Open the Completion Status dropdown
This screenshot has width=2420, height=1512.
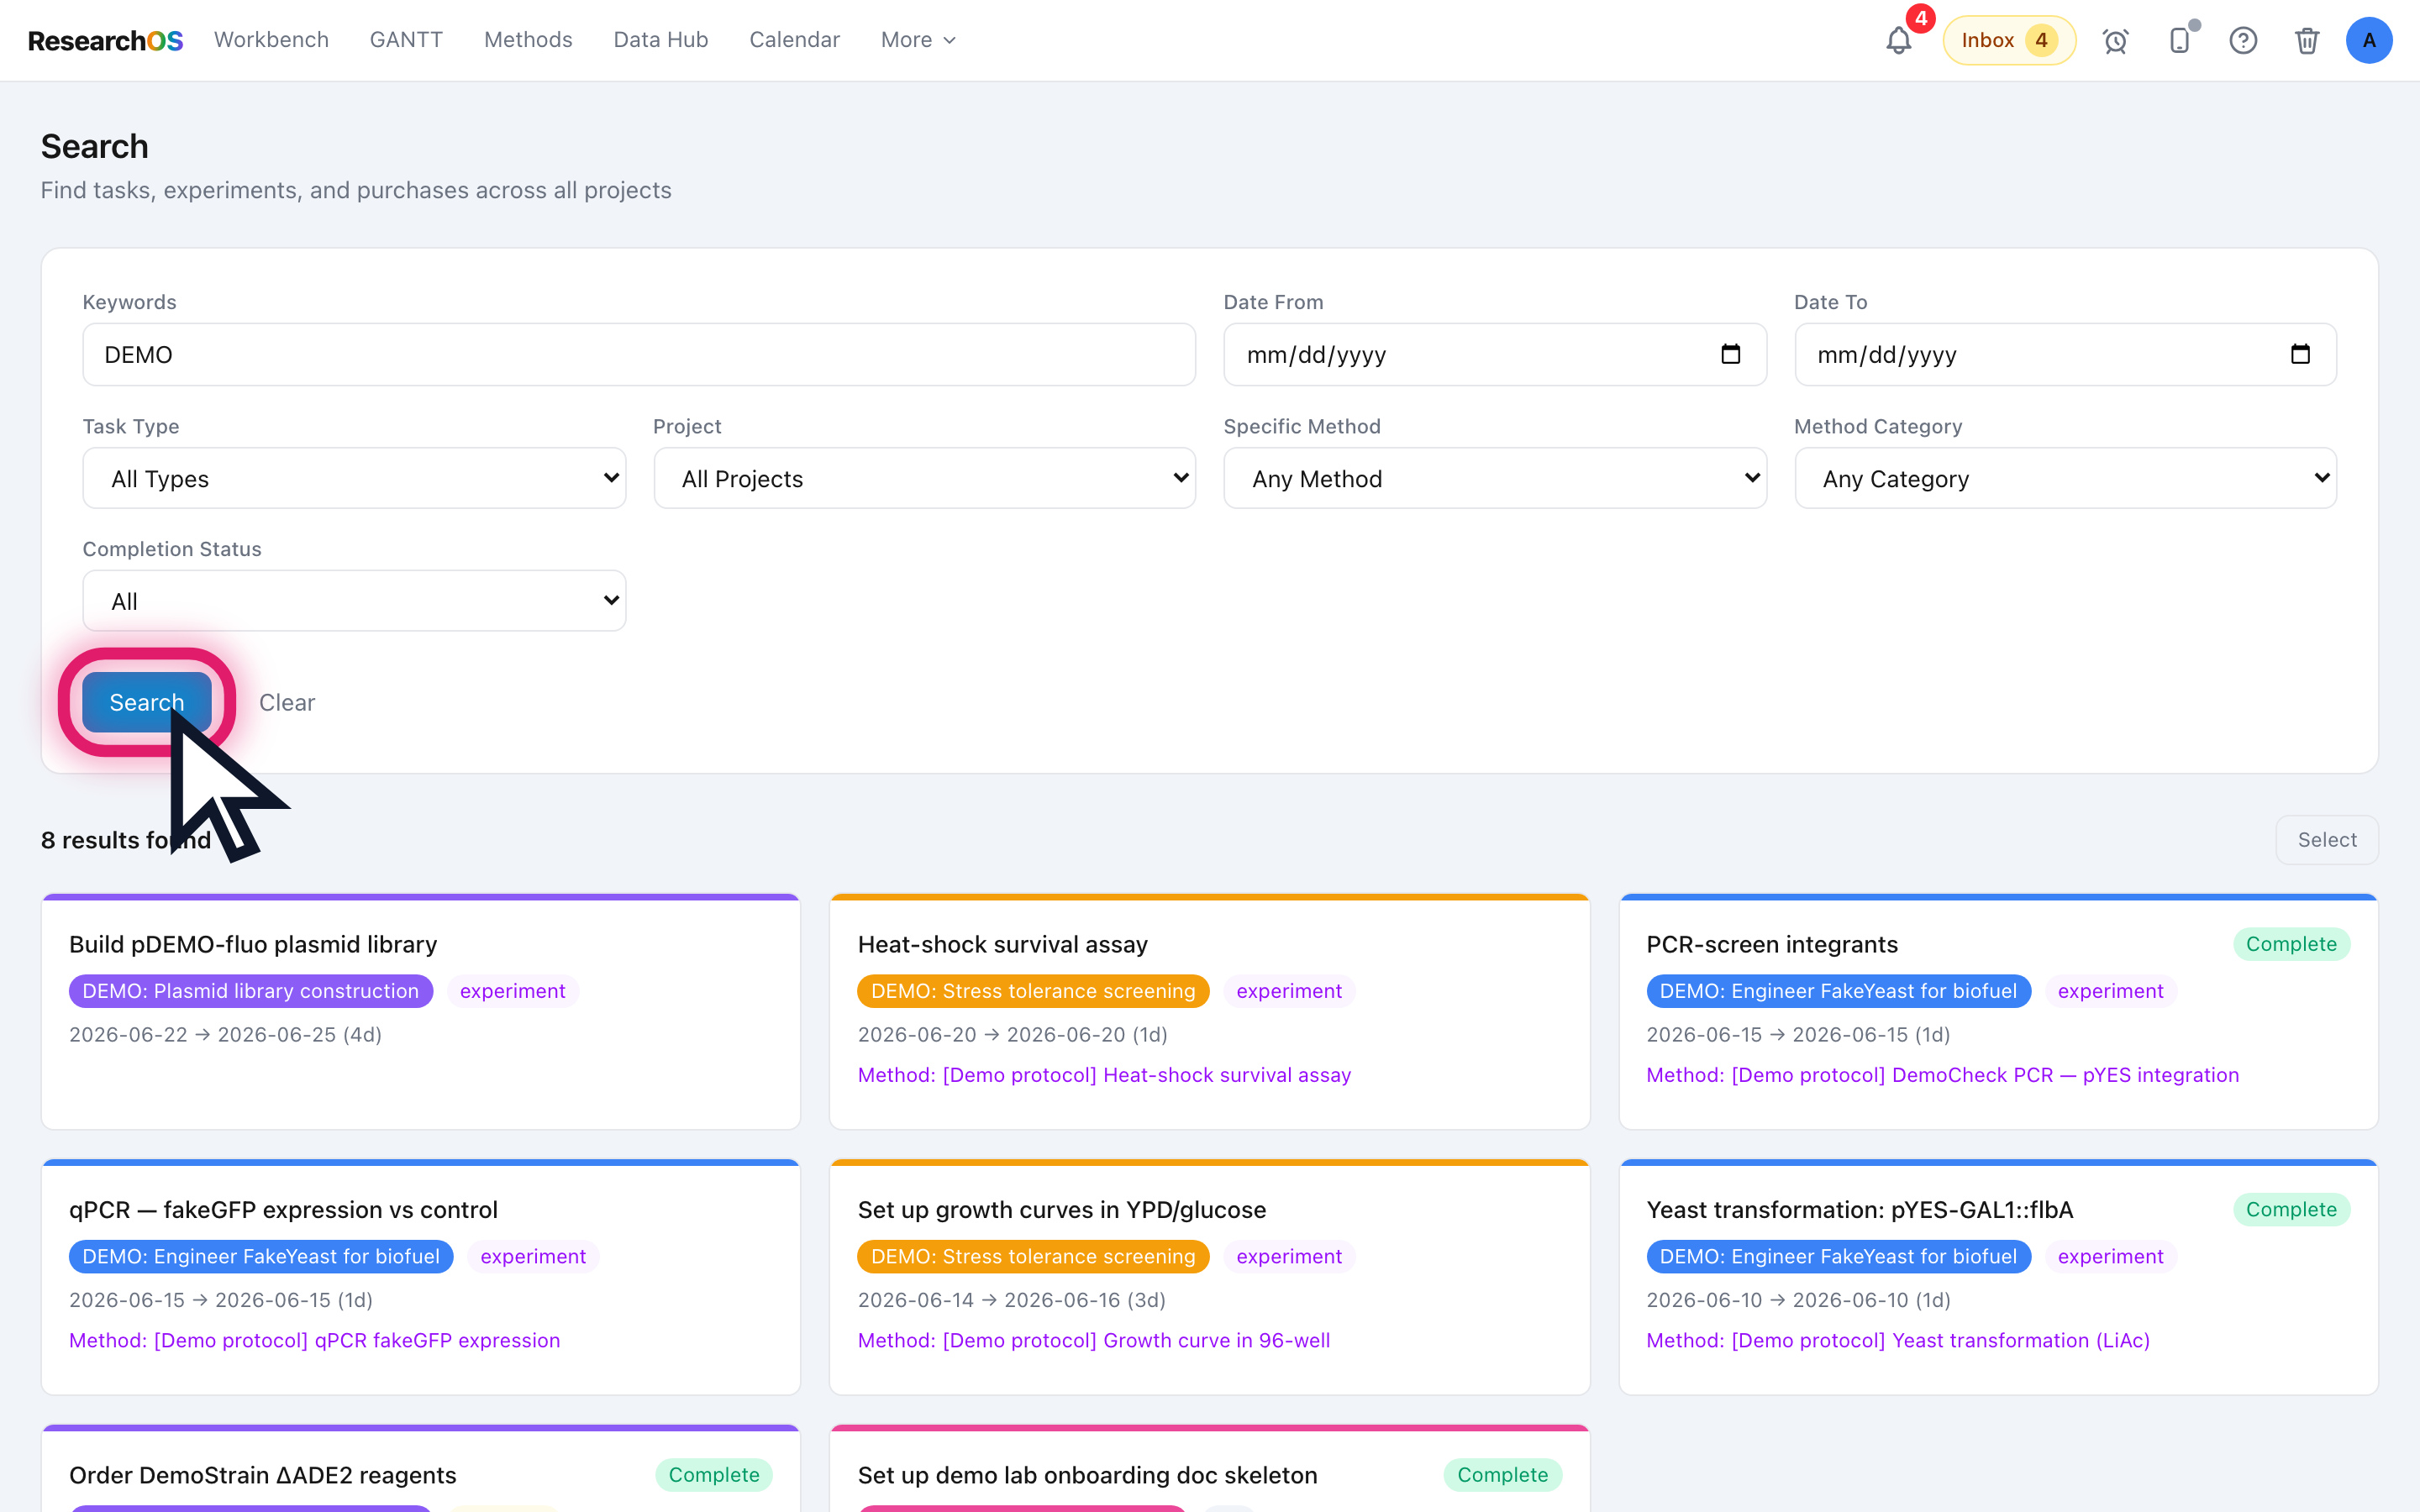(354, 601)
